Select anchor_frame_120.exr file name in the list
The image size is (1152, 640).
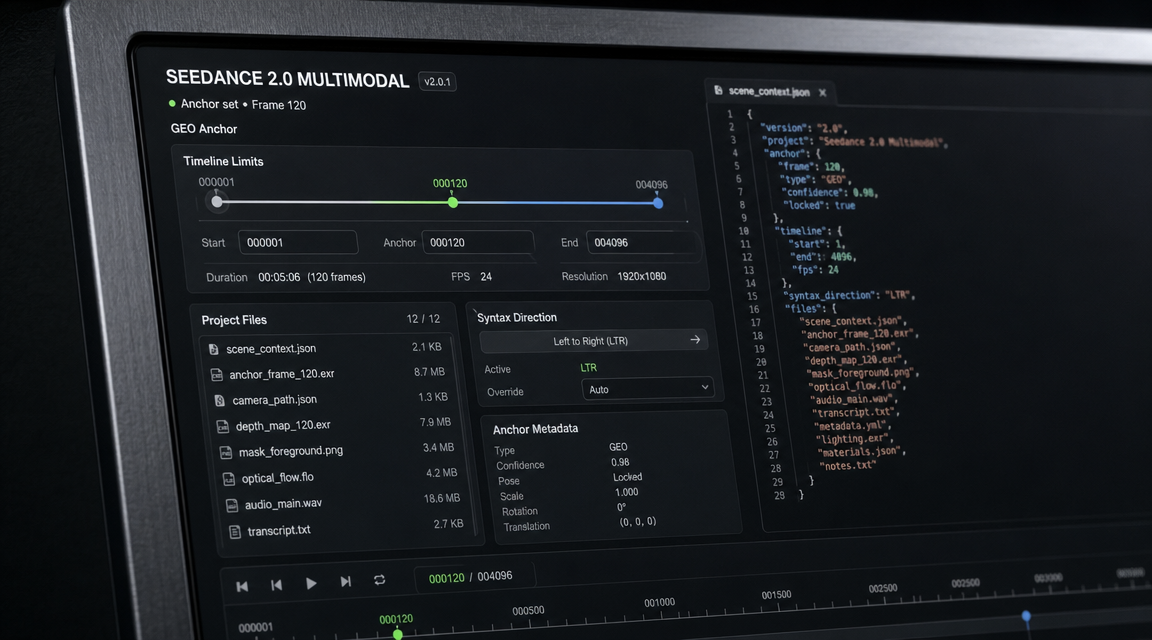click(x=282, y=375)
